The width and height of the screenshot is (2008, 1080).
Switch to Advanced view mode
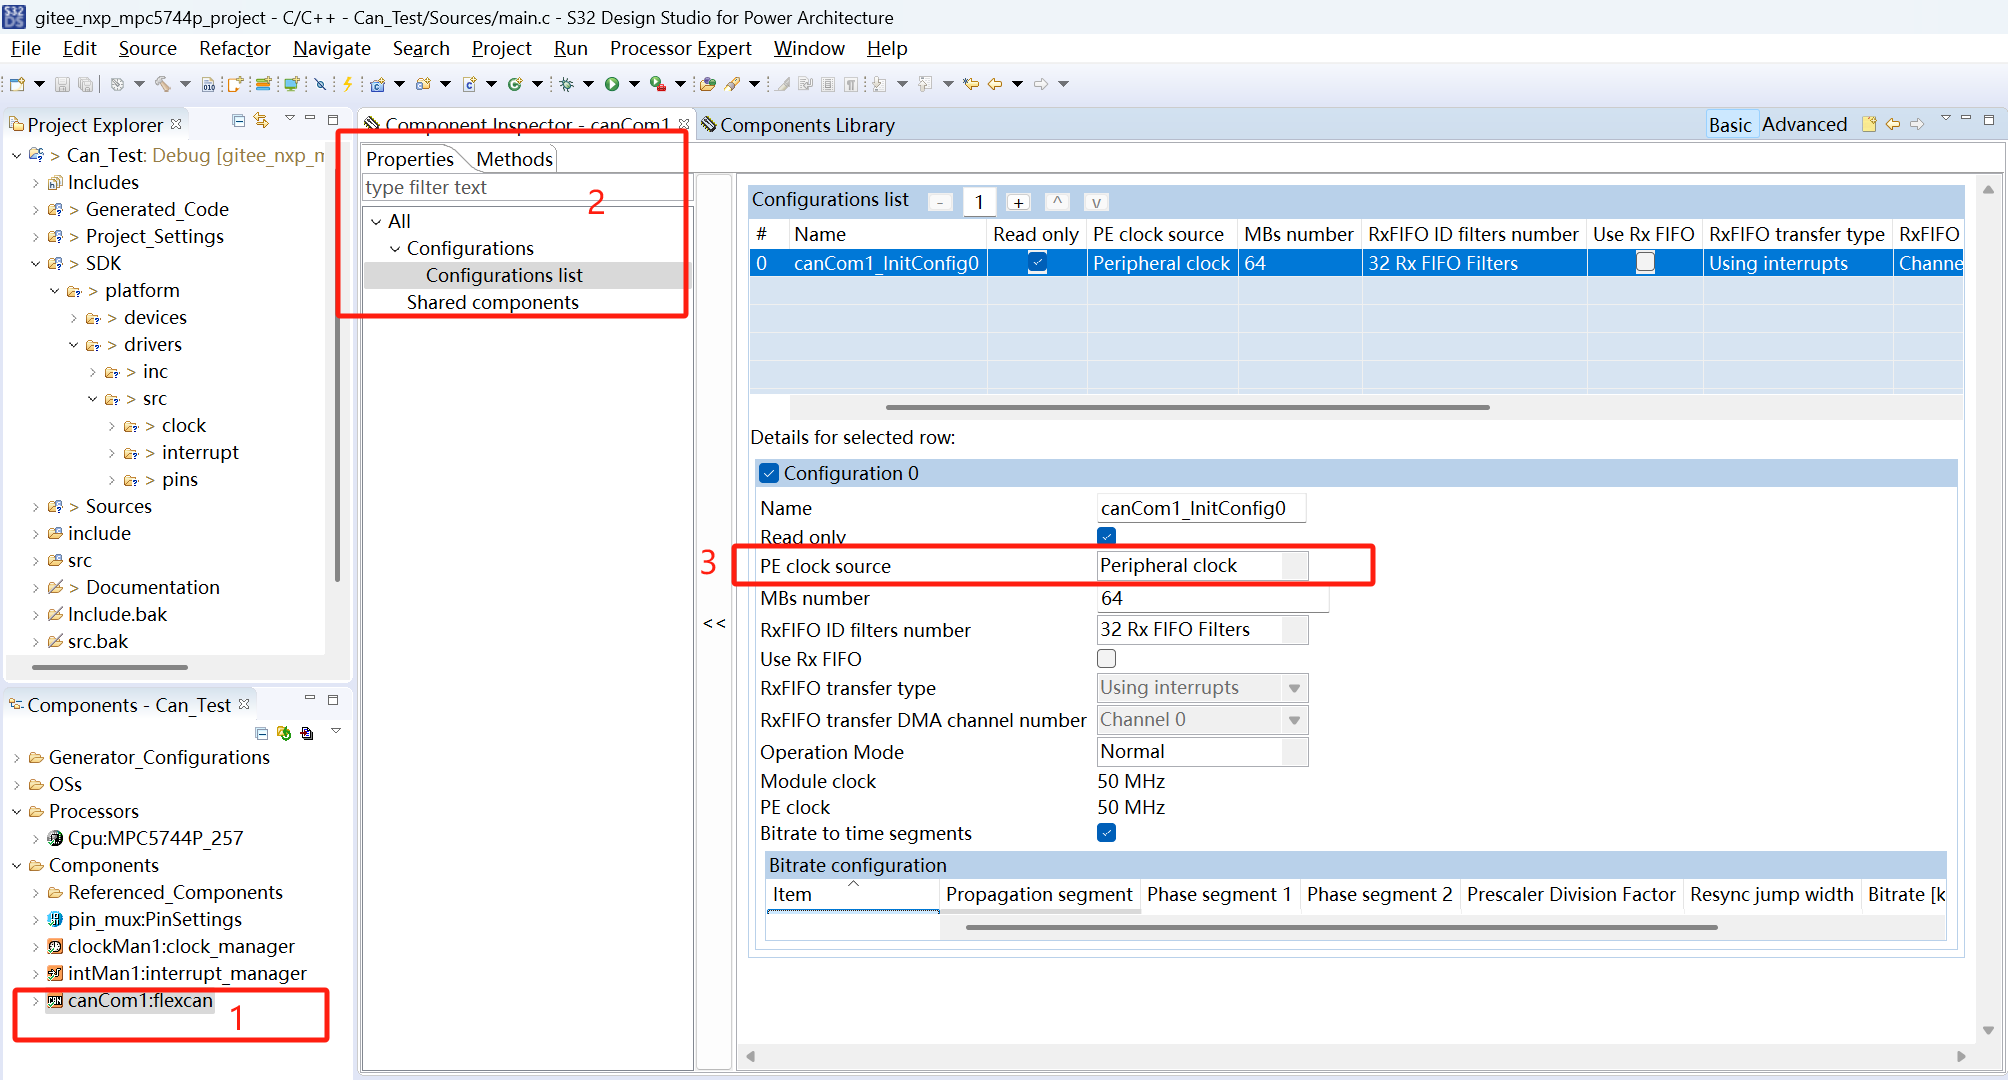(1804, 124)
